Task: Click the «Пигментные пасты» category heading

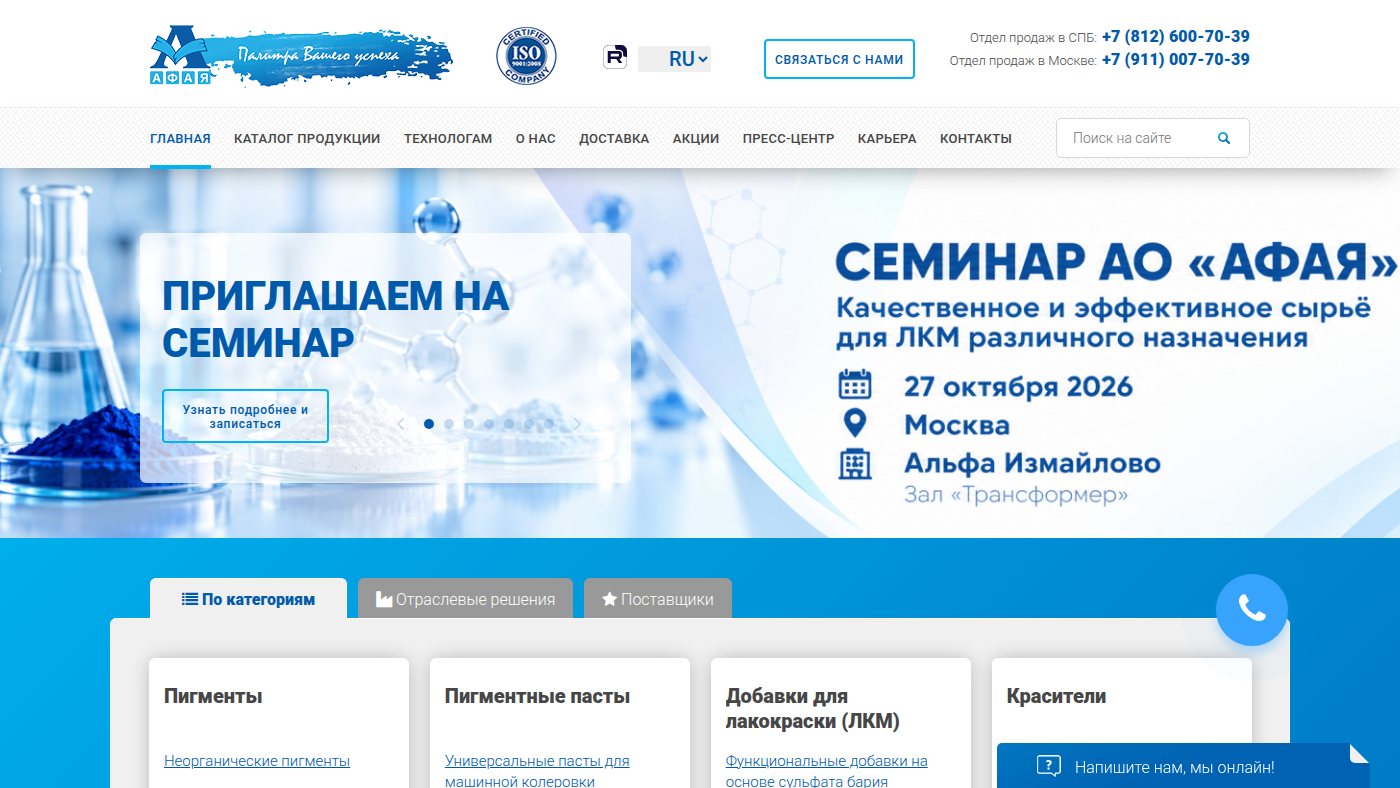Action: tap(537, 696)
